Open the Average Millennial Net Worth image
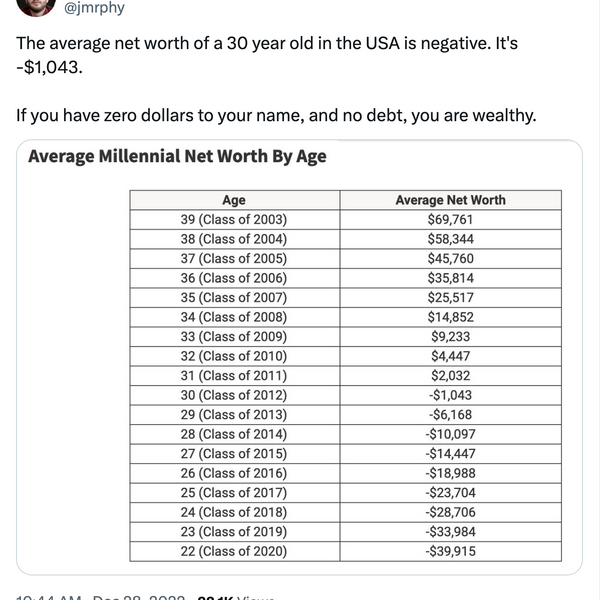This screenshot has height=600, width=600. pos(300,360)
